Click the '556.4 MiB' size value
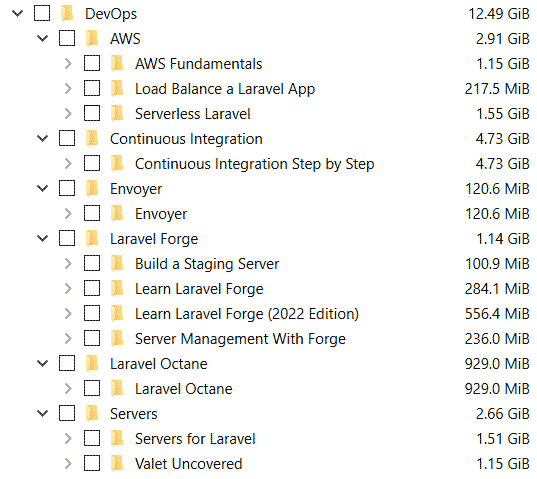The height and width of the screenshot is (479, 537). click(x=497, y=314)
